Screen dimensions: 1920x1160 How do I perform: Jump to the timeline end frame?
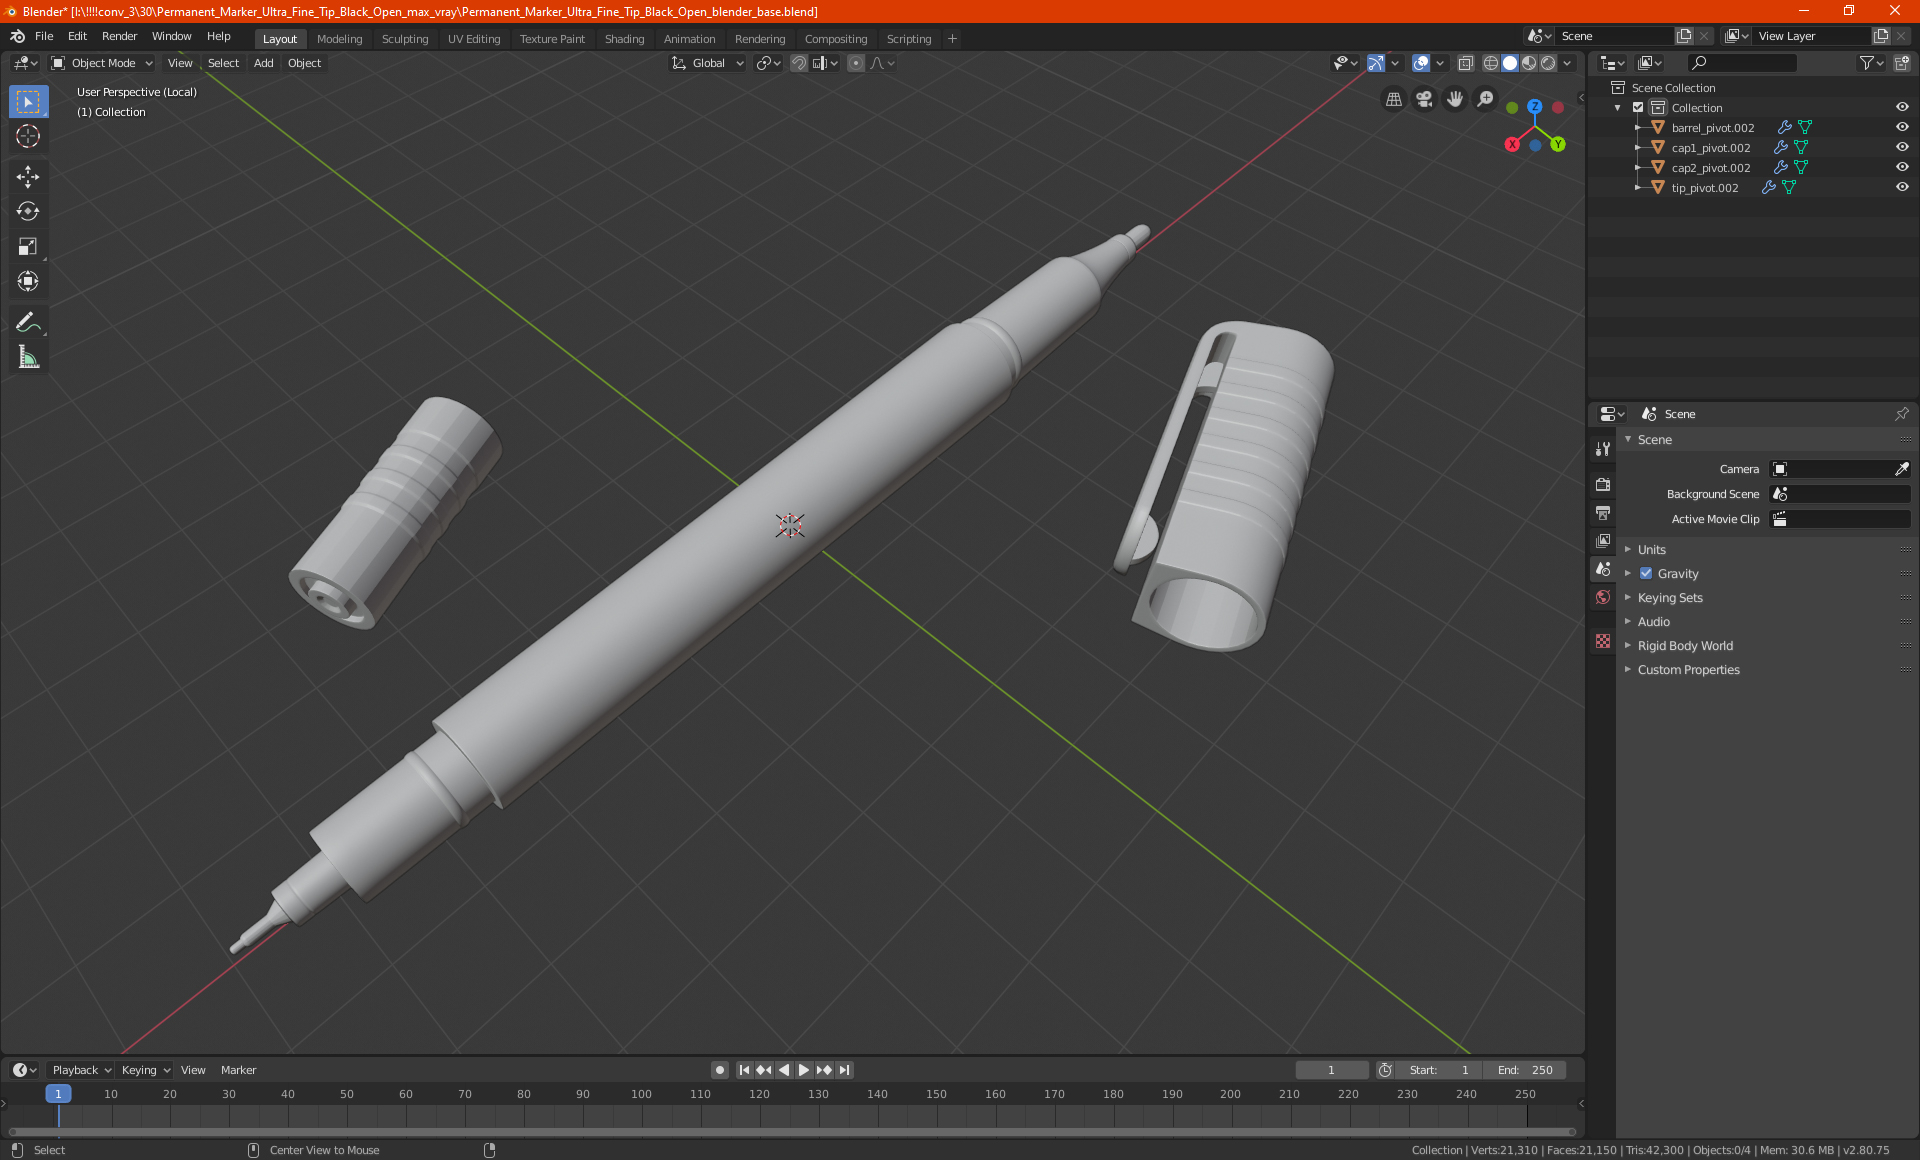click(x=844, y=1070)
